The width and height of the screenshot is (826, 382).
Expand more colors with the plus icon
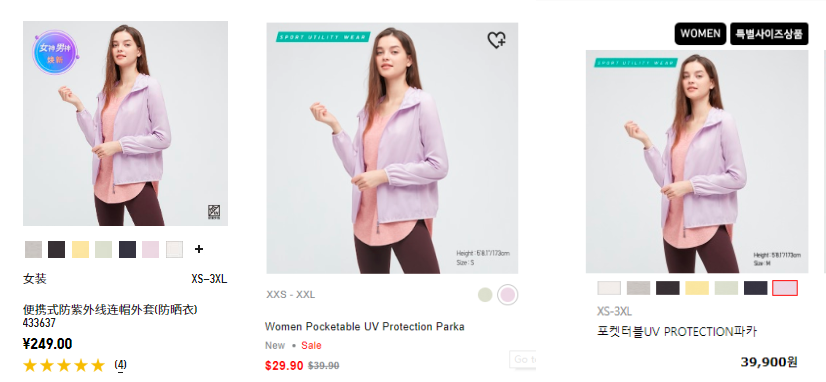coord(199,249)
